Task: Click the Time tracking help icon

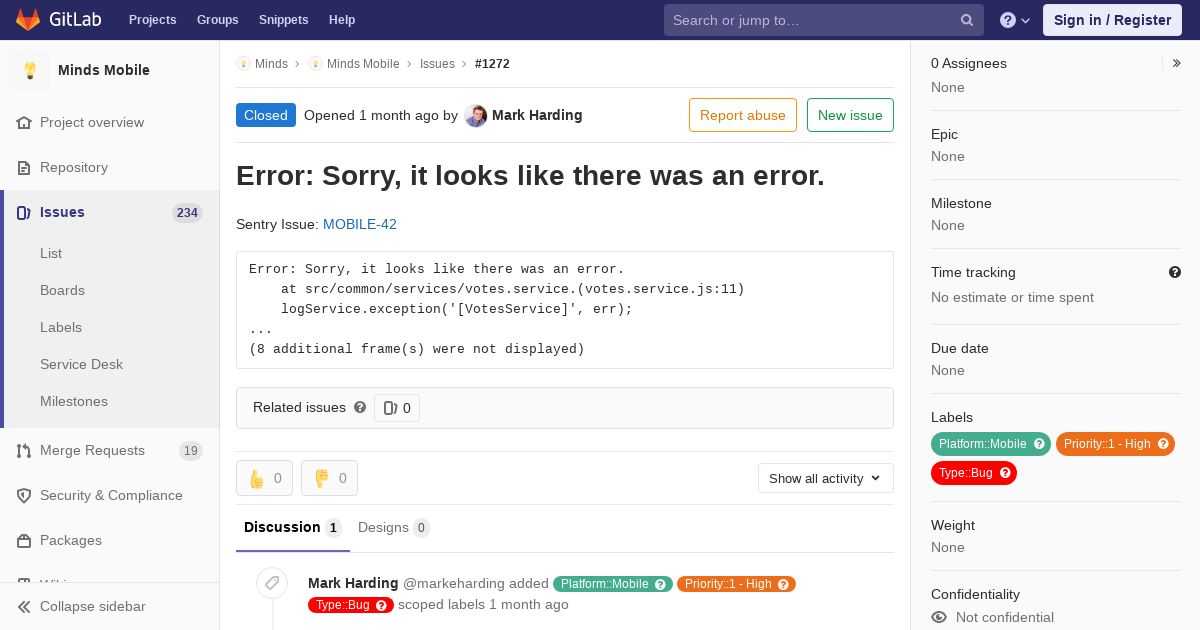Action: click(x=1175, y=272)
